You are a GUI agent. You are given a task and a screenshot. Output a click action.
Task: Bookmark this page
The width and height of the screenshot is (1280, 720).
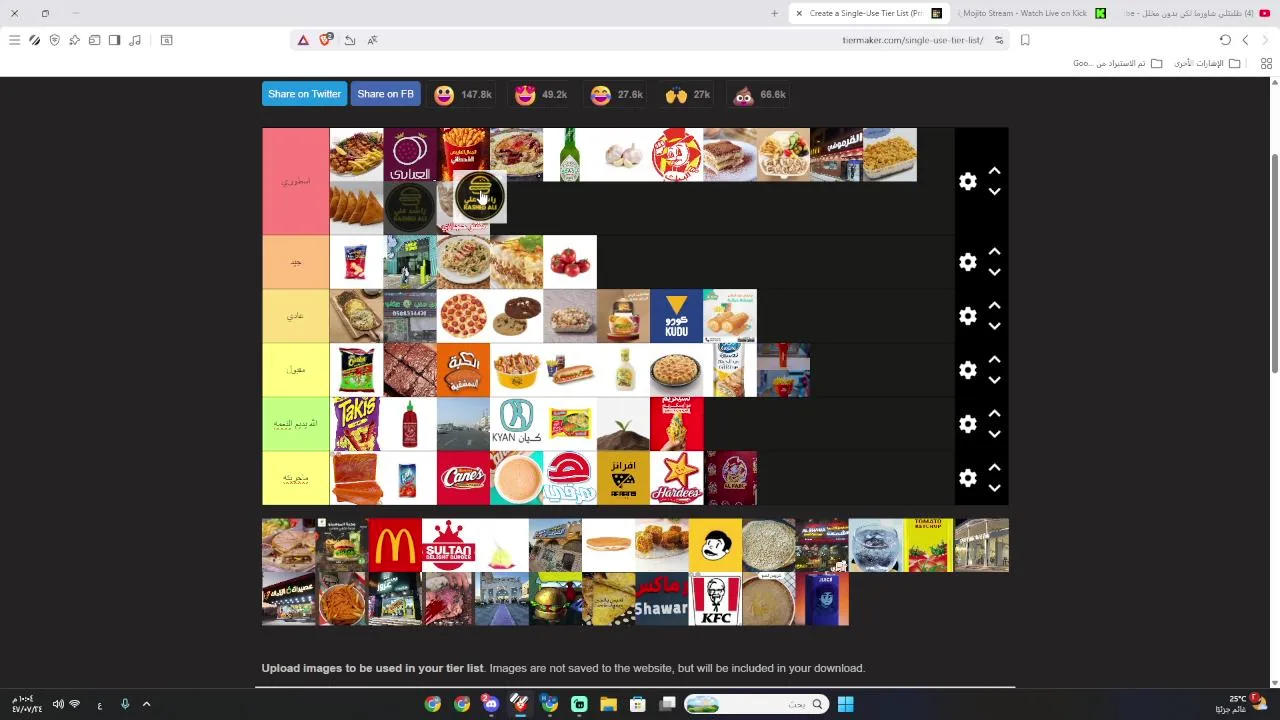1025,40
